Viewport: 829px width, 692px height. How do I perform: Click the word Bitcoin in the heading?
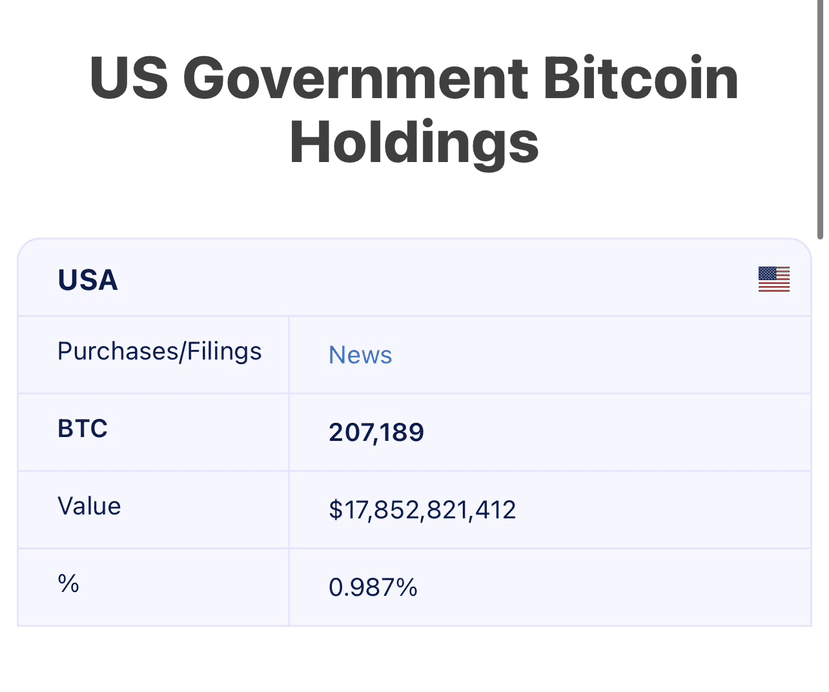tap(640, 78)
